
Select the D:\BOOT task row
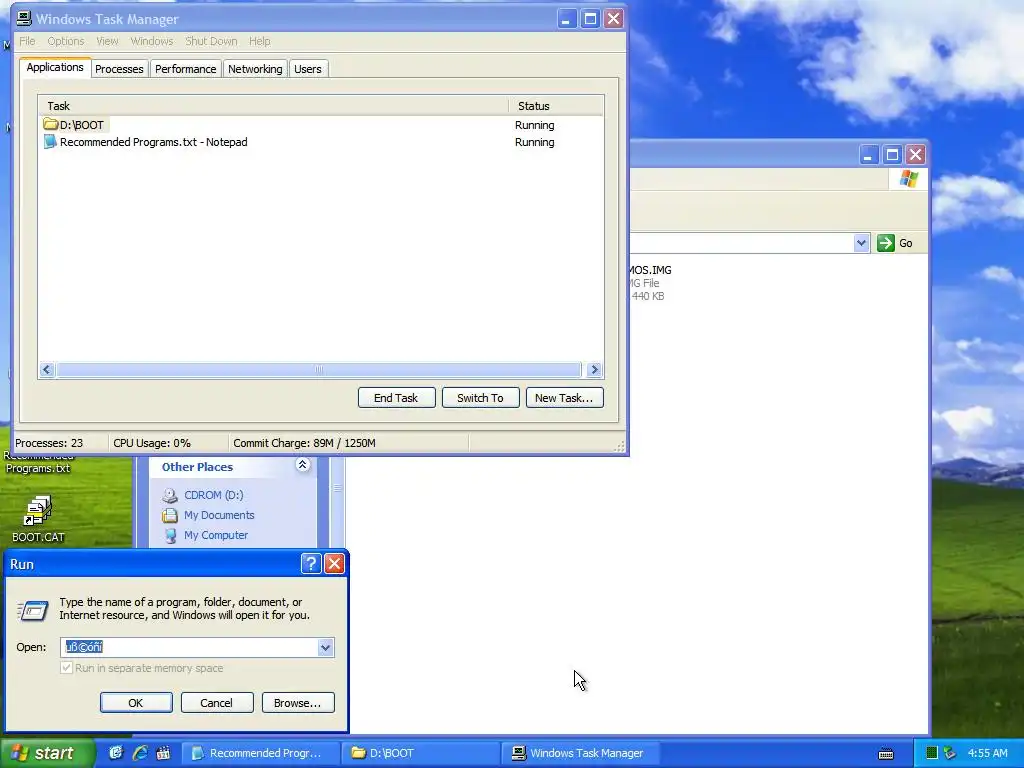tap(321, 125)
